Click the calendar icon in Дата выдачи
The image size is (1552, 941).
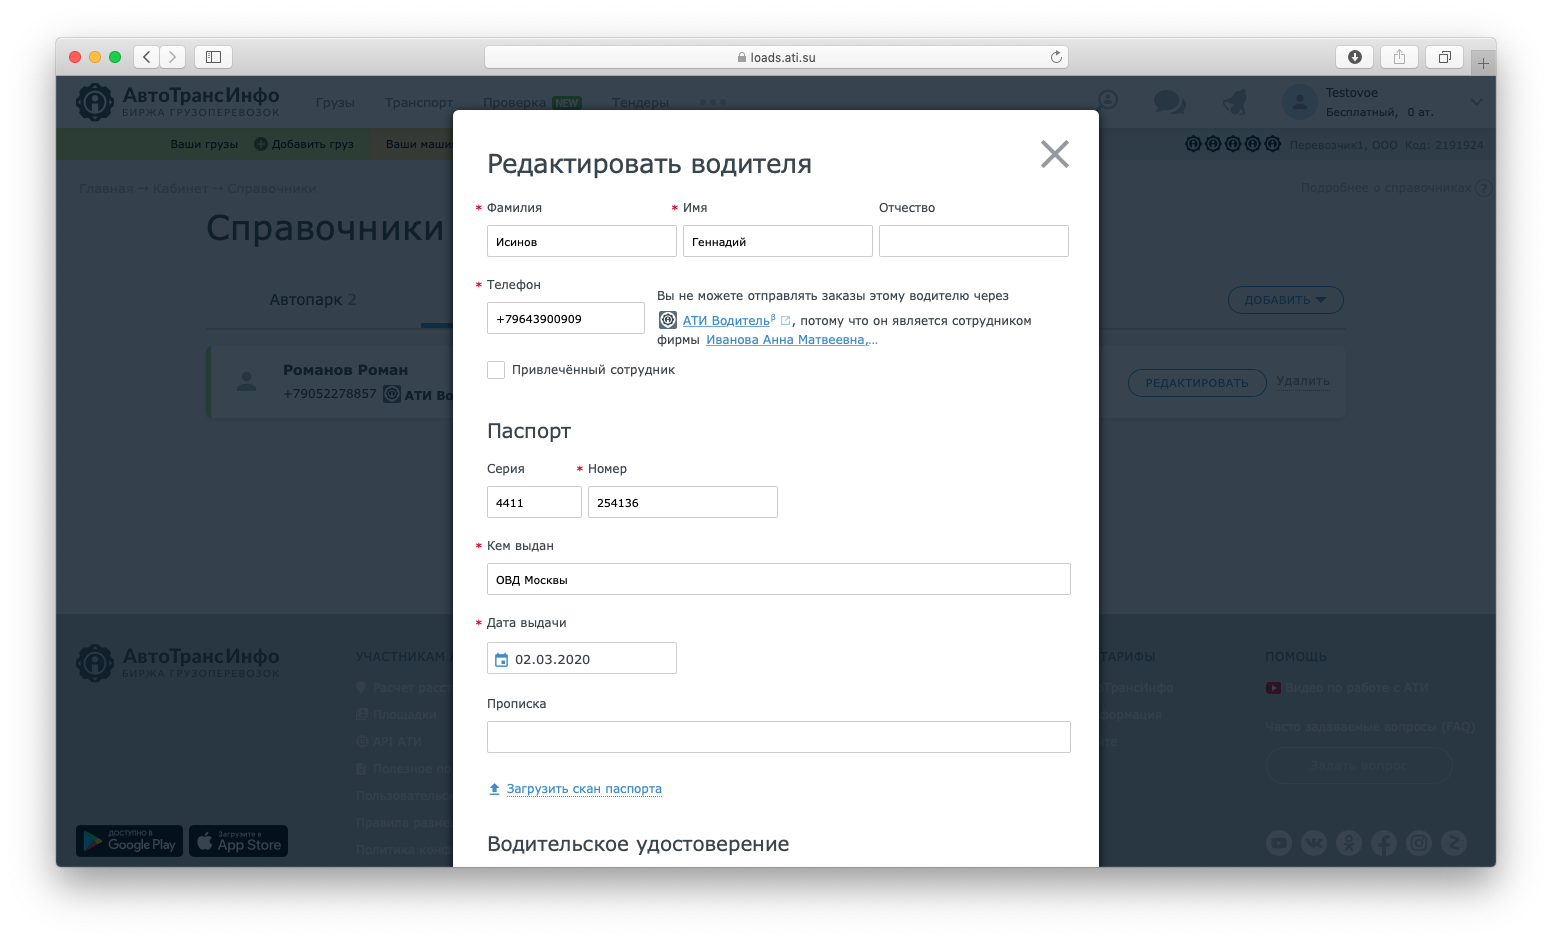[x=502, y=660]
